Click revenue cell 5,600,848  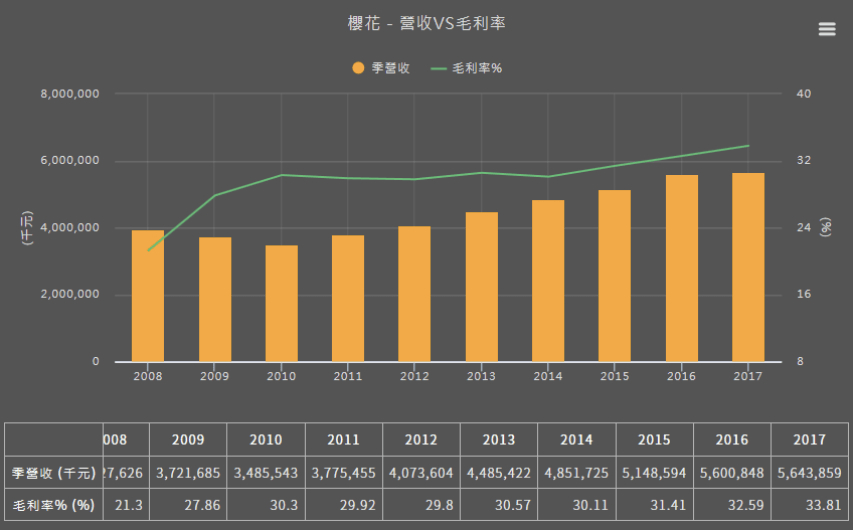coord(732,473)
